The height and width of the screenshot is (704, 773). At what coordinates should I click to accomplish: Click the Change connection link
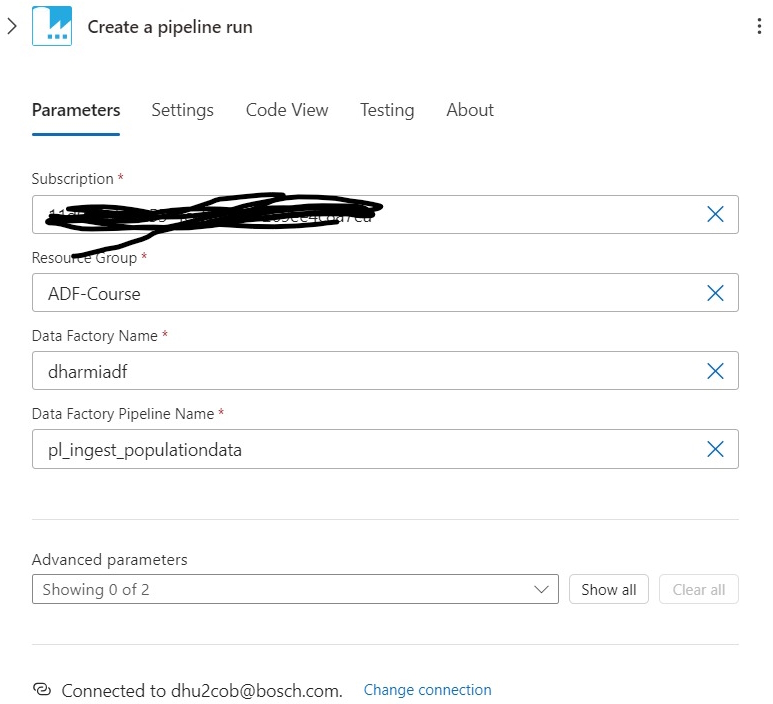427,690
